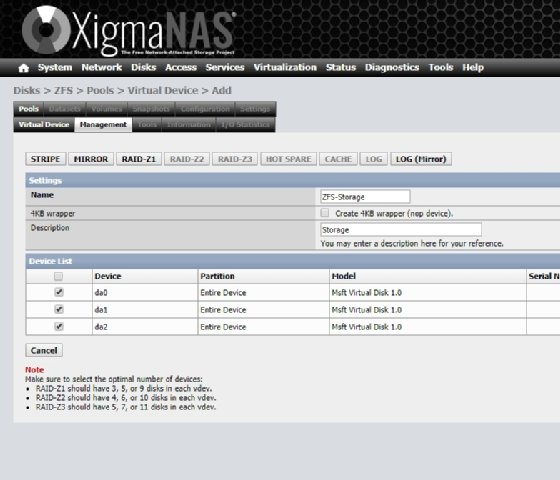Viewport: 560px width, 480px height.
Task: Open the Disks menu
Action: (x=144, y=68)
